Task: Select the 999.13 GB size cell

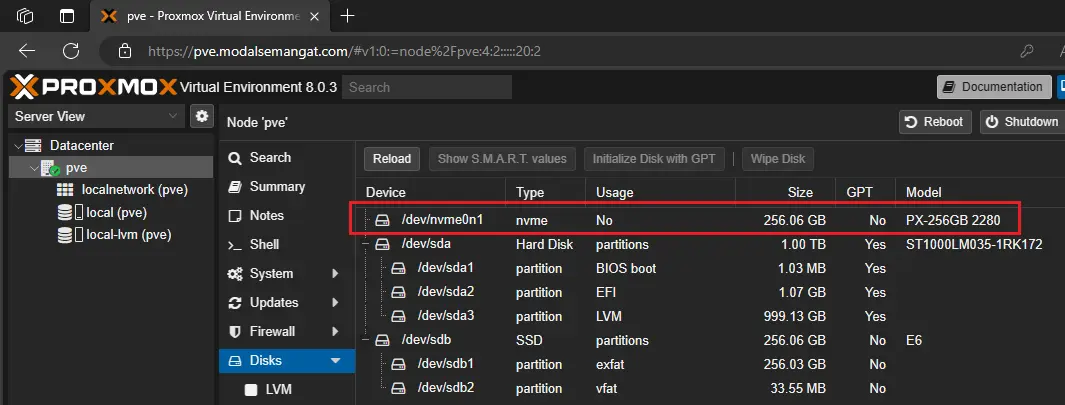Action: pos(795,317)
